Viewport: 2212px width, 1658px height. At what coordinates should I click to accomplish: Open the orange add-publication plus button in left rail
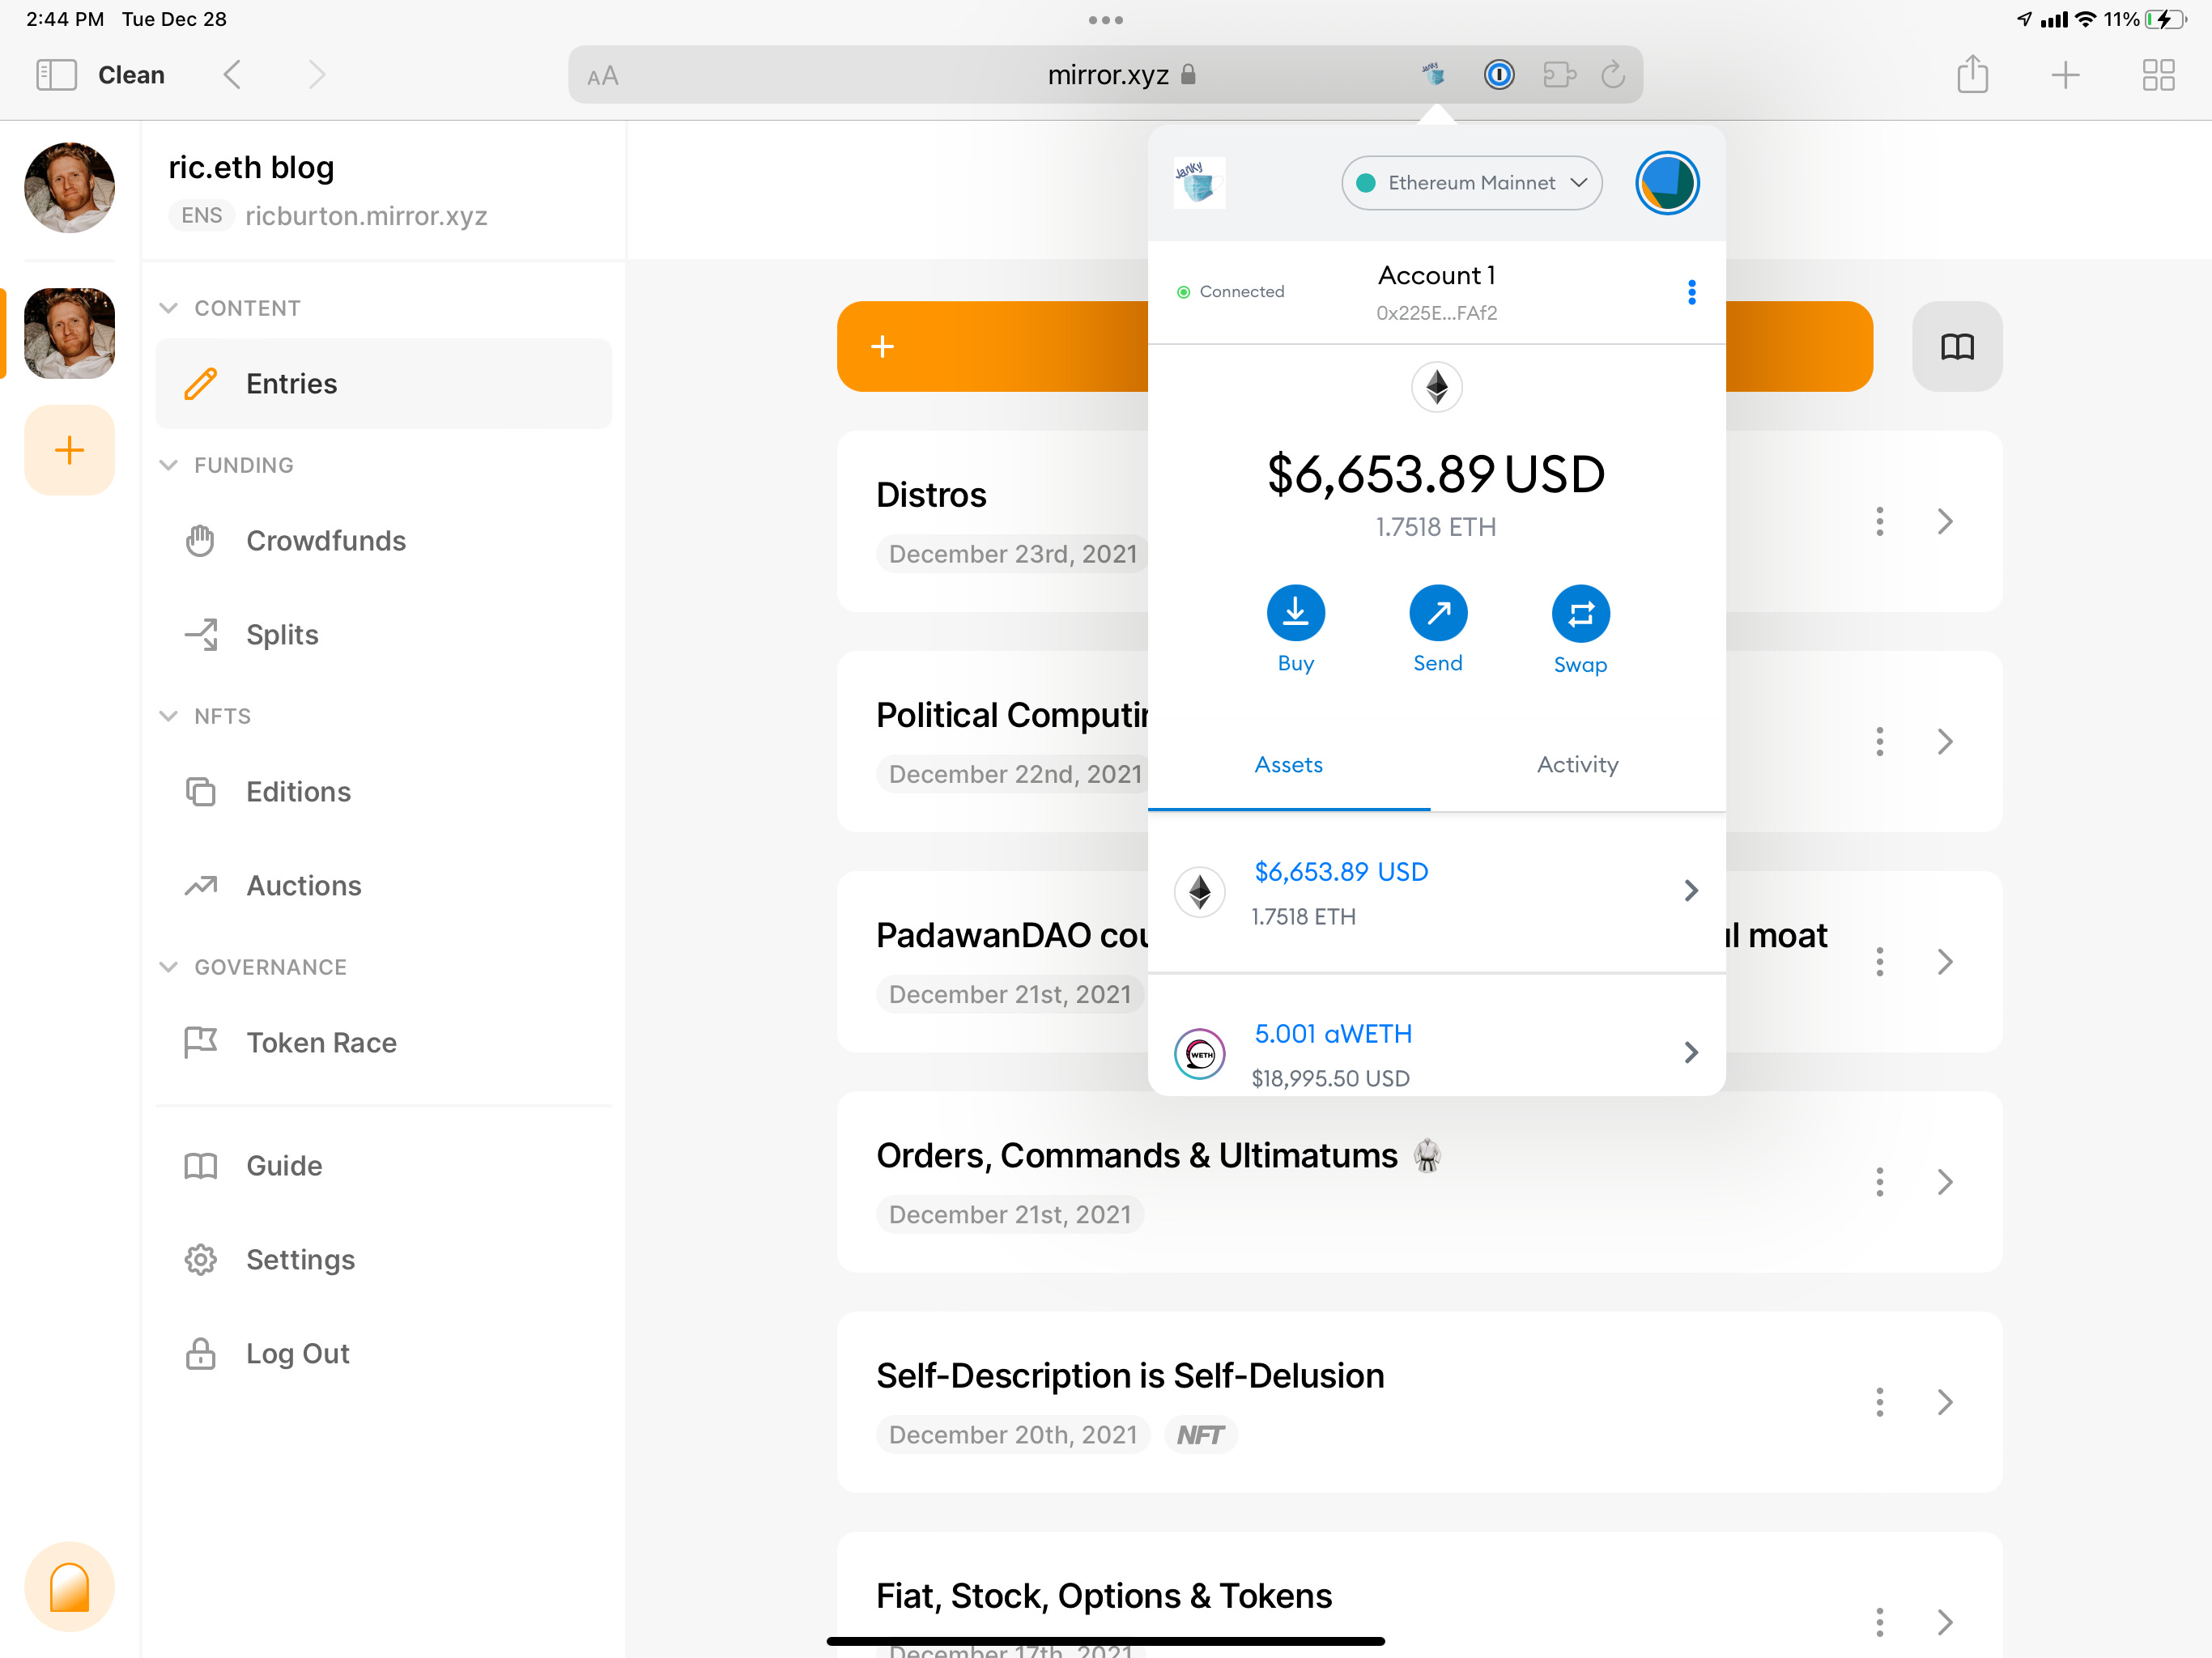point(69,450)
